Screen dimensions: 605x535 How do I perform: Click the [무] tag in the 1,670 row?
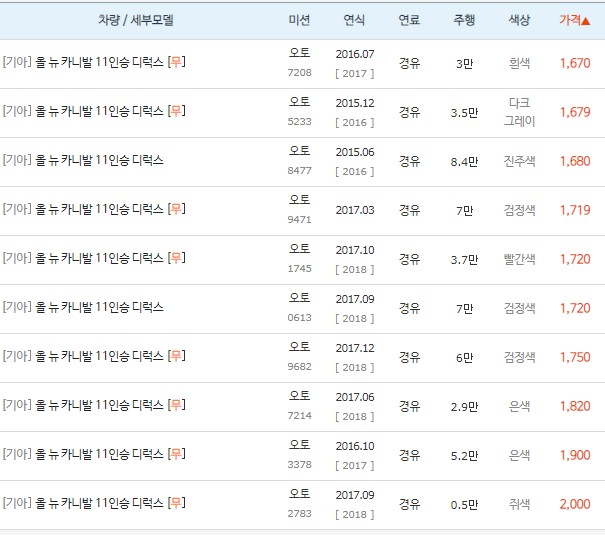click(x=177, y=62)
